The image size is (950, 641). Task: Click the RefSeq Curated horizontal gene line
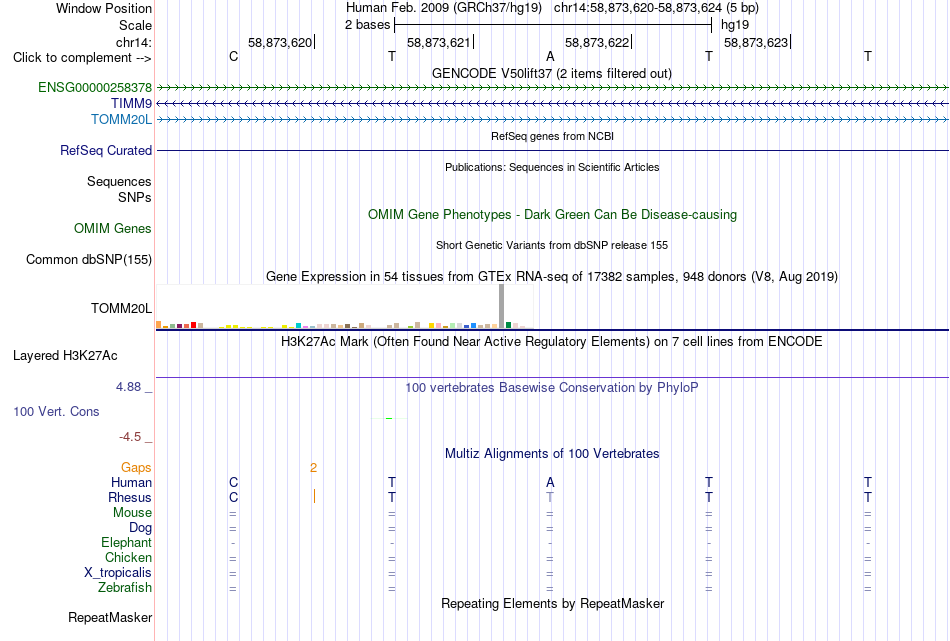[x=552, y=150]
